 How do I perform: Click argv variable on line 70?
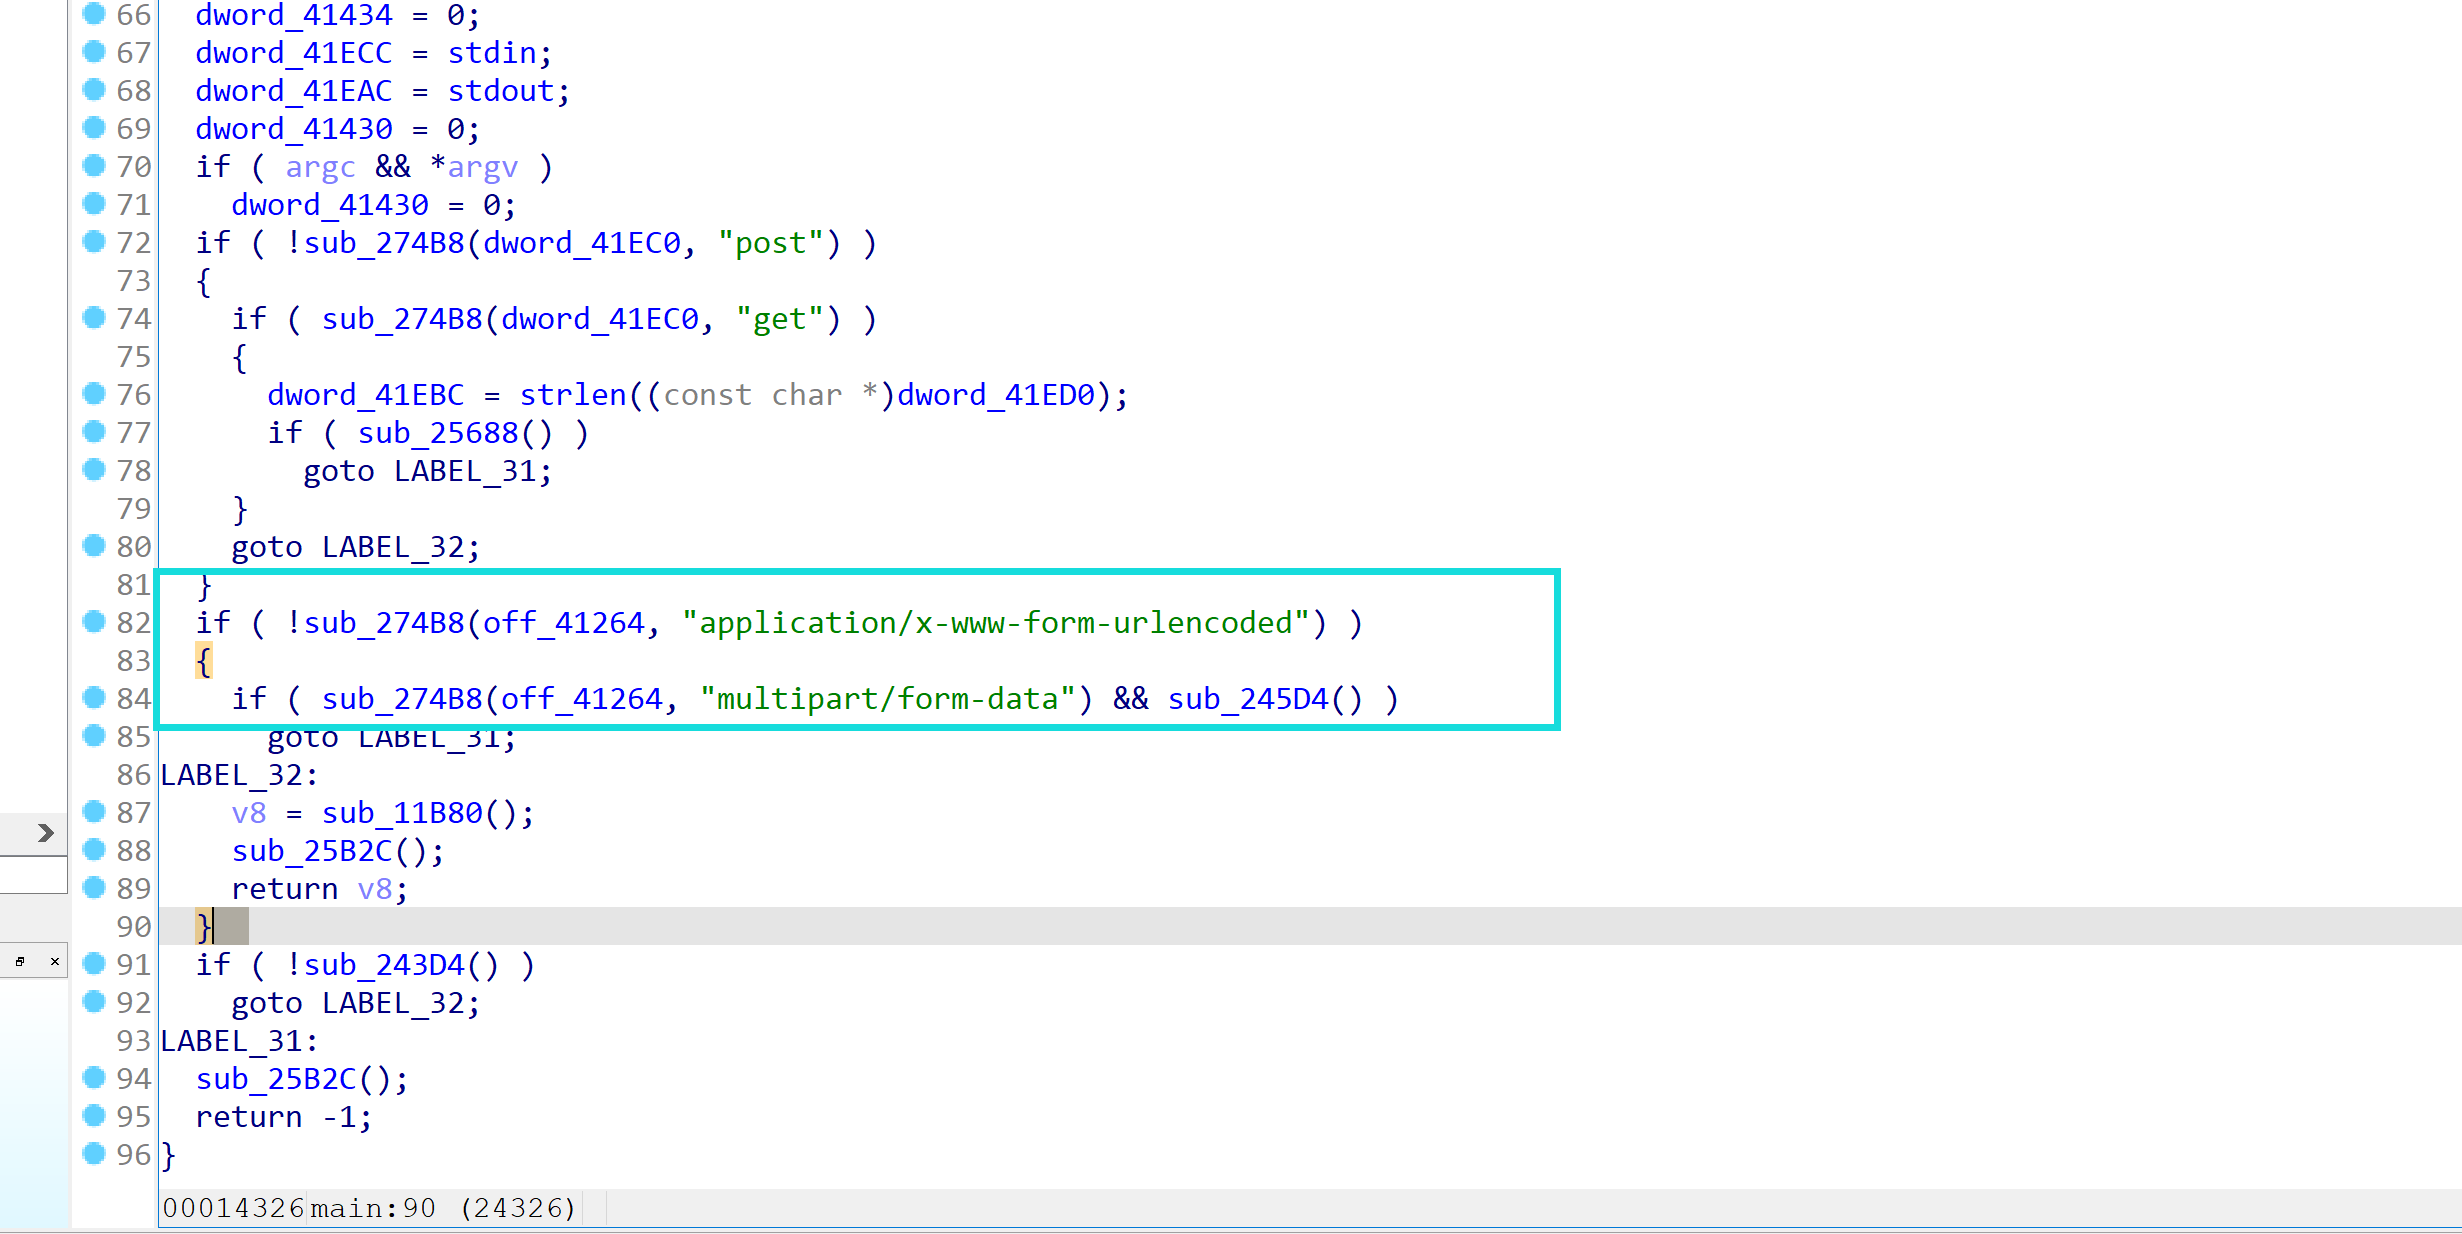[x=483, y=167]
